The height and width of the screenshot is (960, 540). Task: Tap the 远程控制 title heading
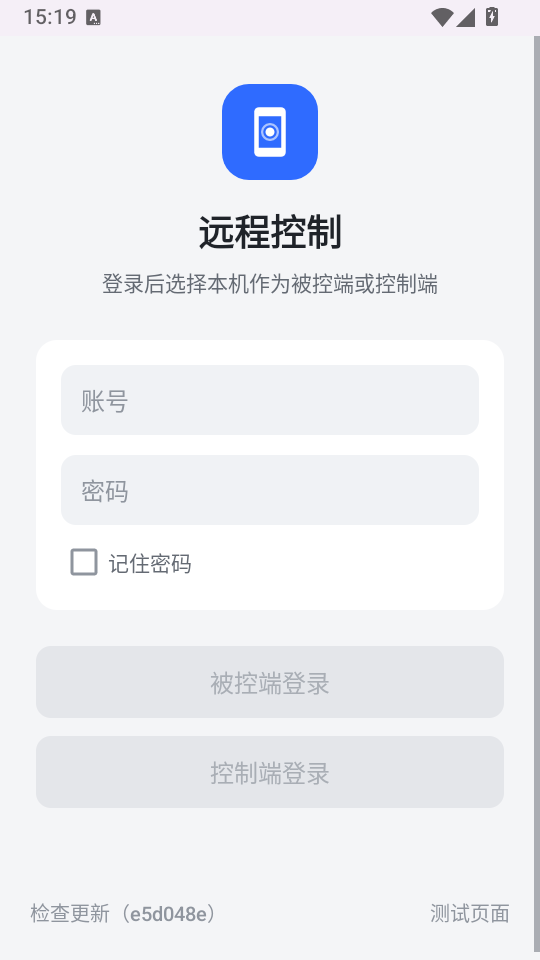269,232
